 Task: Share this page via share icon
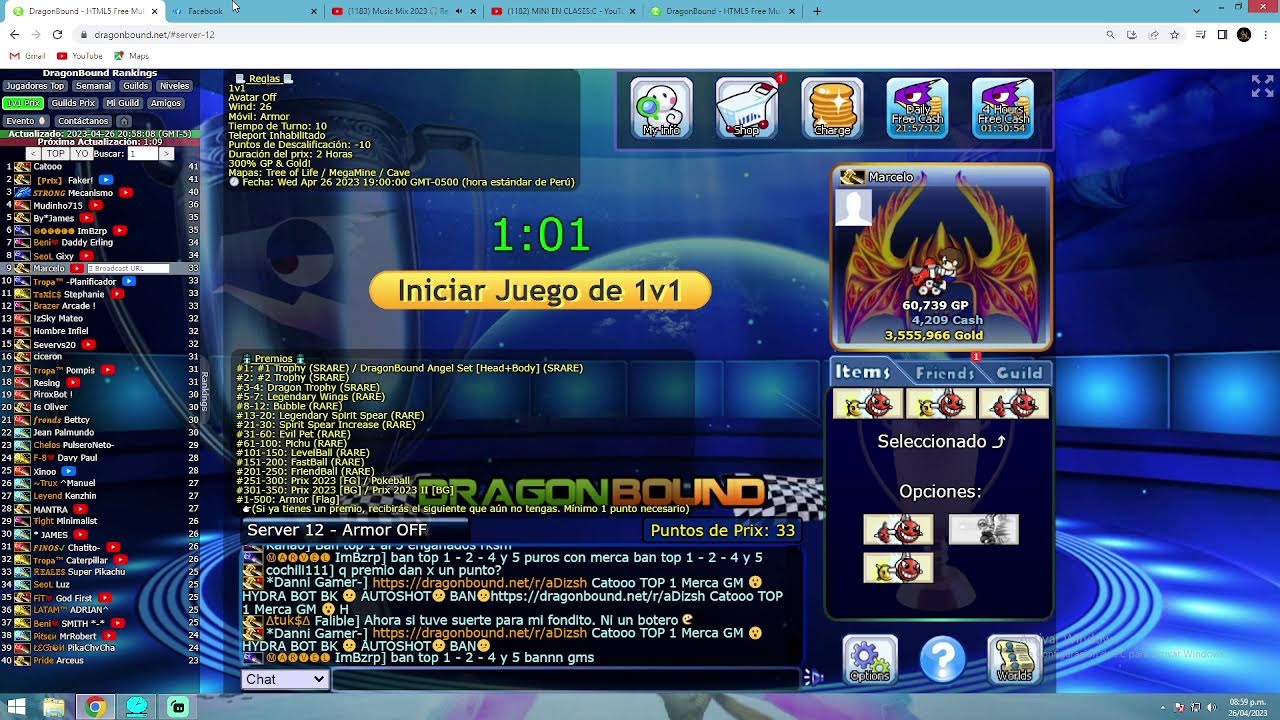tap(1153, 34)
